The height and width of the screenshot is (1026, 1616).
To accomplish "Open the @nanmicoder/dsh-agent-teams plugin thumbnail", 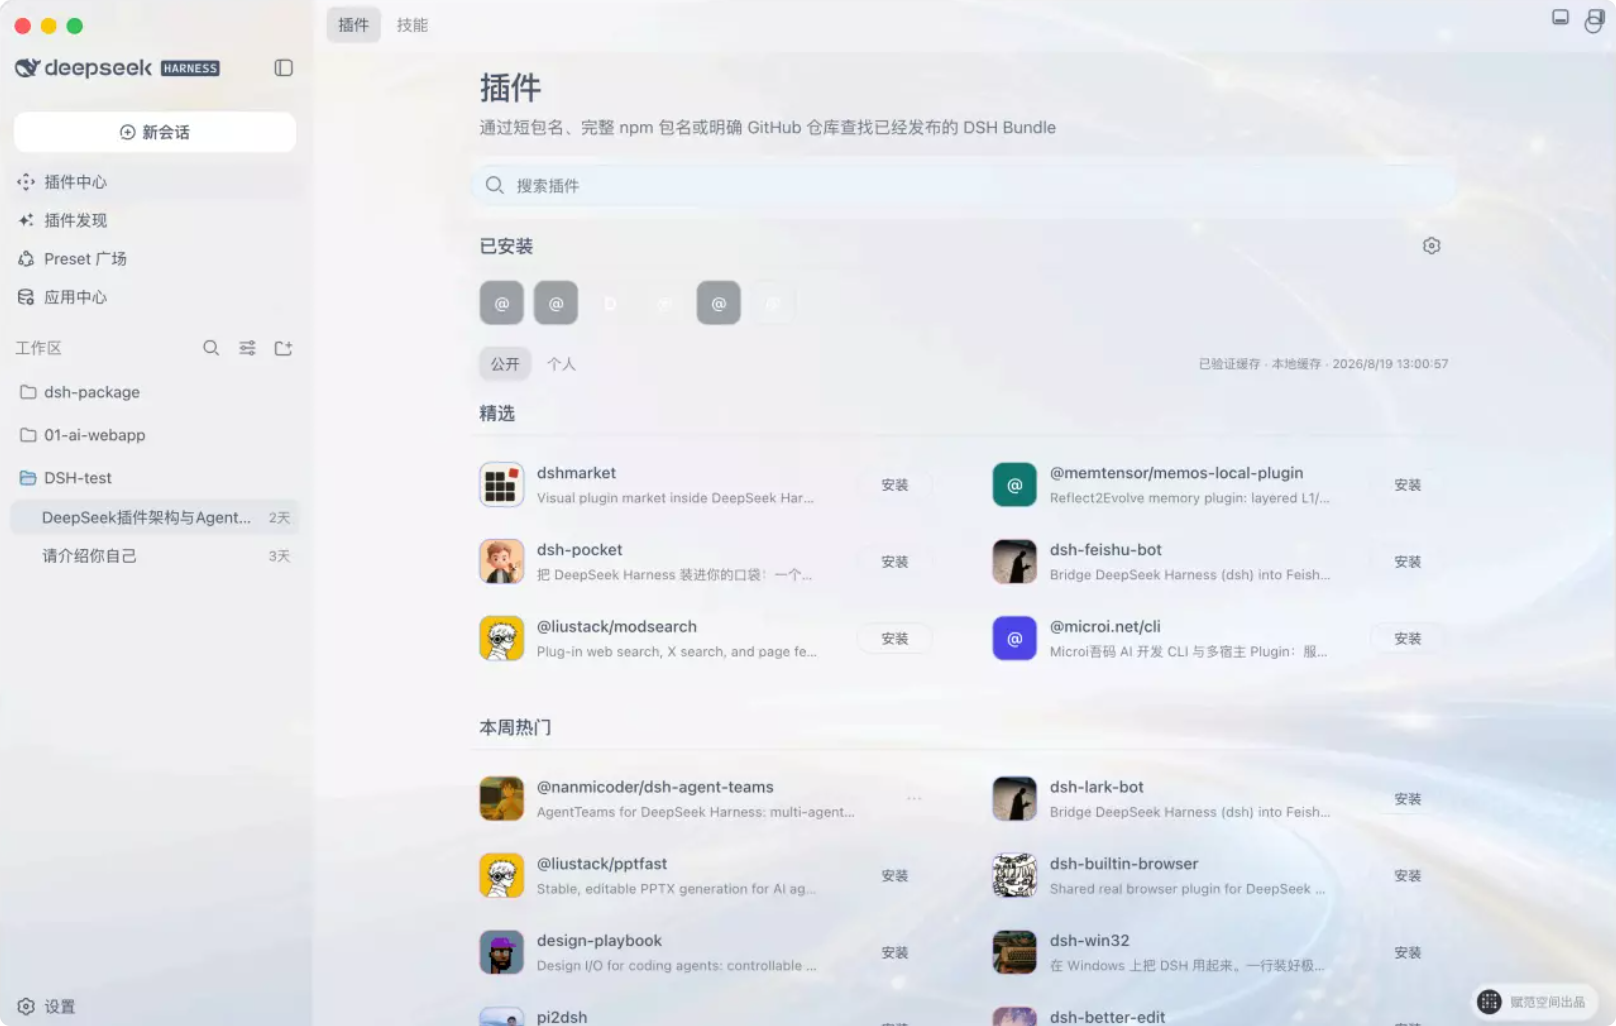I will [502, 799].
